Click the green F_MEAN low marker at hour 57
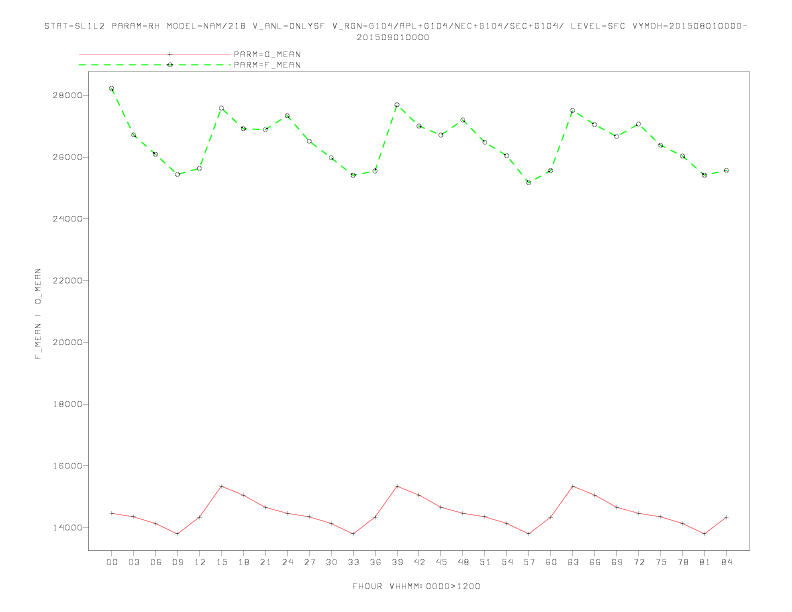 pyautogui.click(x=529, y=182)
